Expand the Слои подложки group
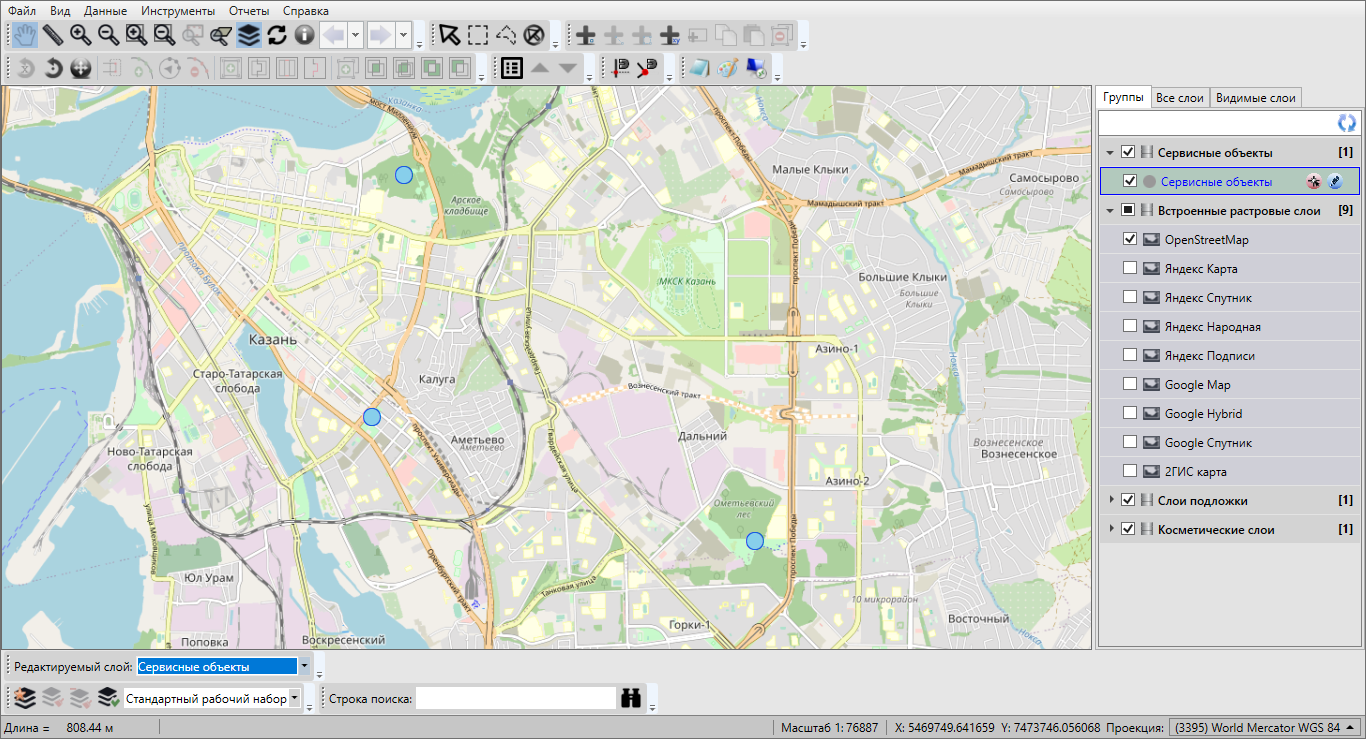1366x739 pixels. 1110,500
